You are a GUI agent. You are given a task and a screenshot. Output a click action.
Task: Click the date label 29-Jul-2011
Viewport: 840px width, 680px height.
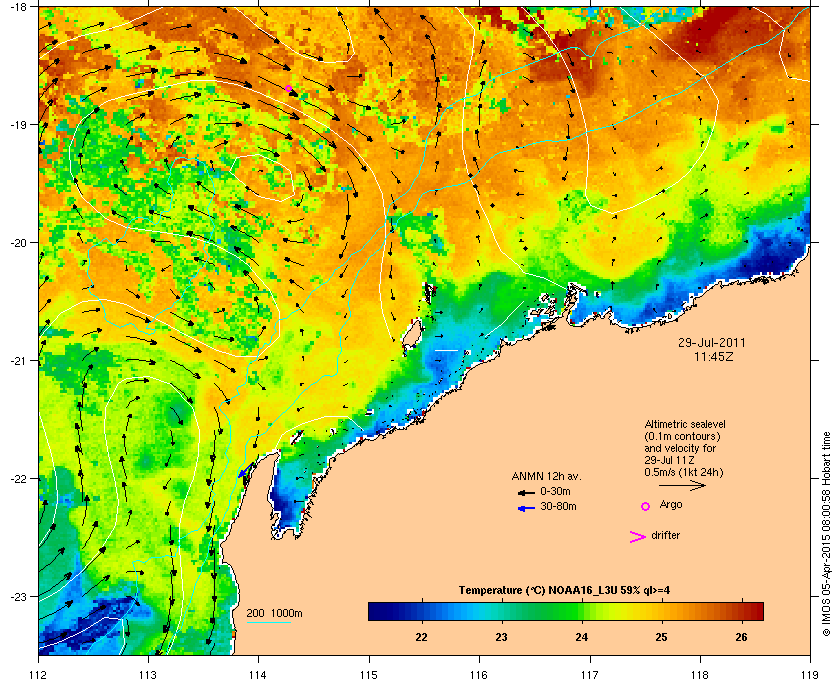(712, 343)
